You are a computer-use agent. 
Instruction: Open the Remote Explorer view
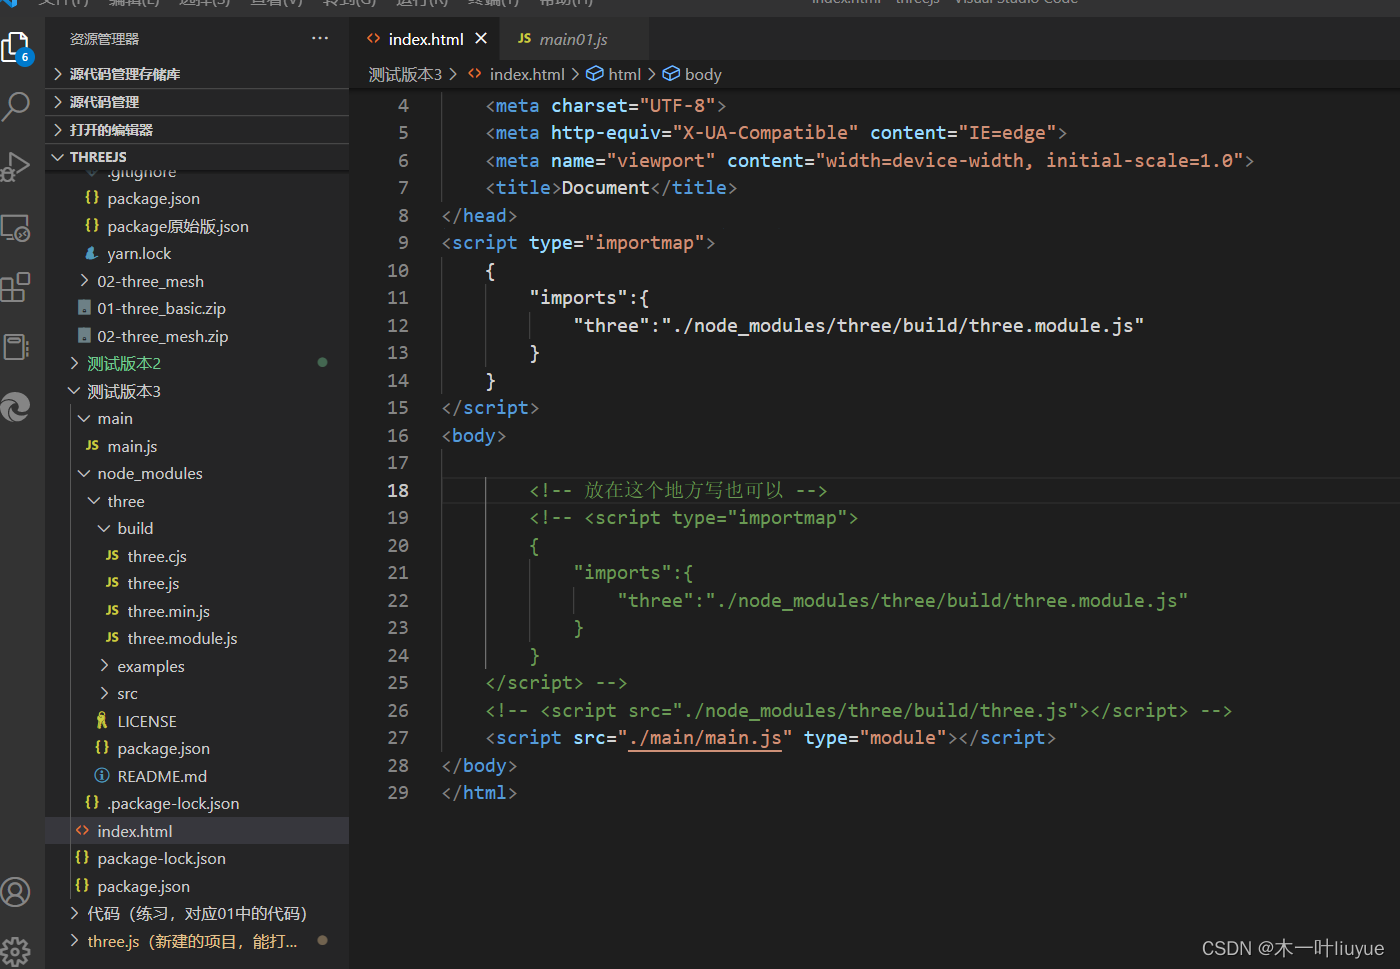[x=16, y=228]
